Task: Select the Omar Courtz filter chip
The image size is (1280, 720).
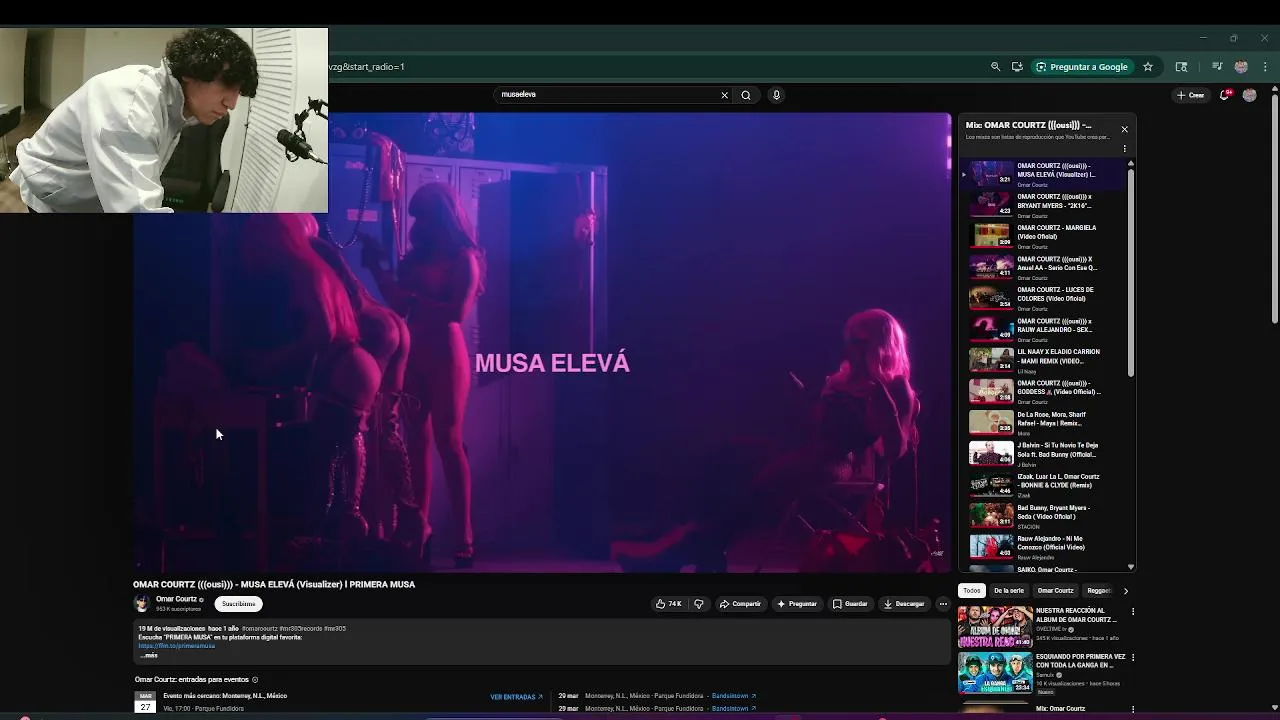Action: point(1055,591)
